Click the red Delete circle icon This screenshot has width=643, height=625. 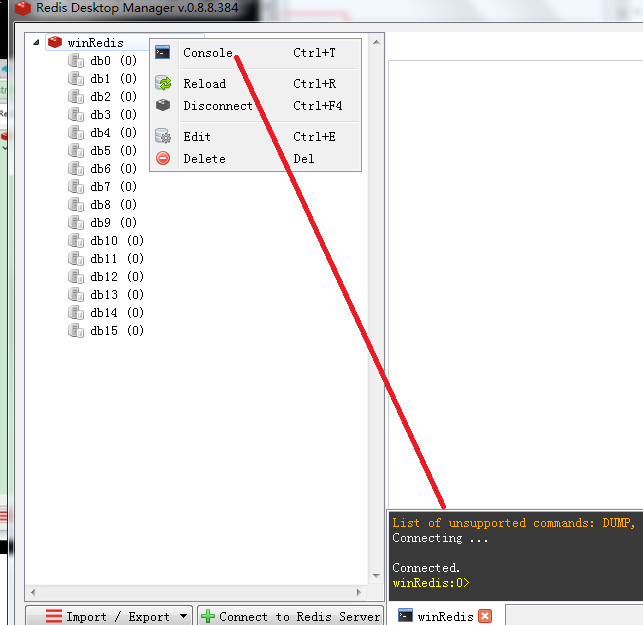tap(163, 158)
